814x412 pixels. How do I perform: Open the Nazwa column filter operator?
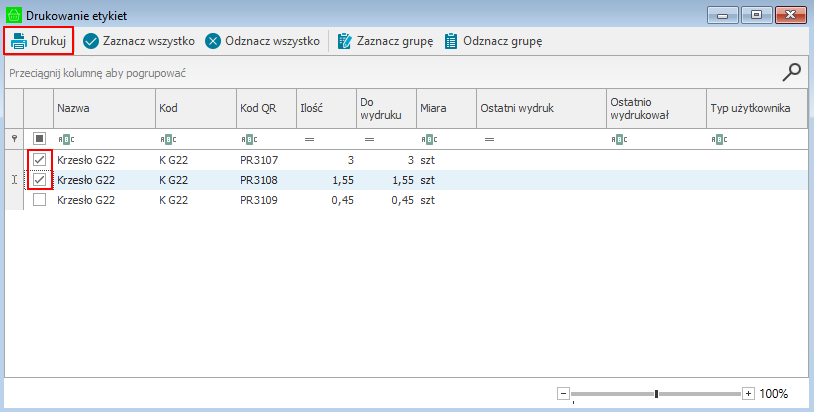[x=64, y=139]
